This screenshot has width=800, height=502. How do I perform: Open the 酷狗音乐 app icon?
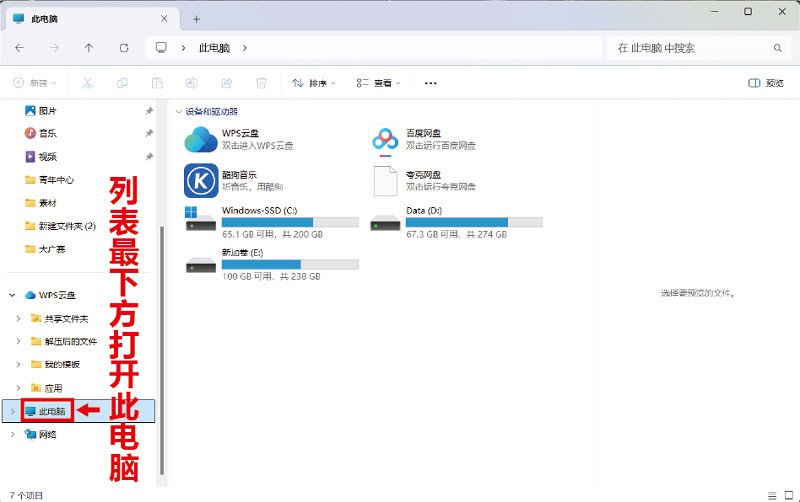[x=200, y=181]
